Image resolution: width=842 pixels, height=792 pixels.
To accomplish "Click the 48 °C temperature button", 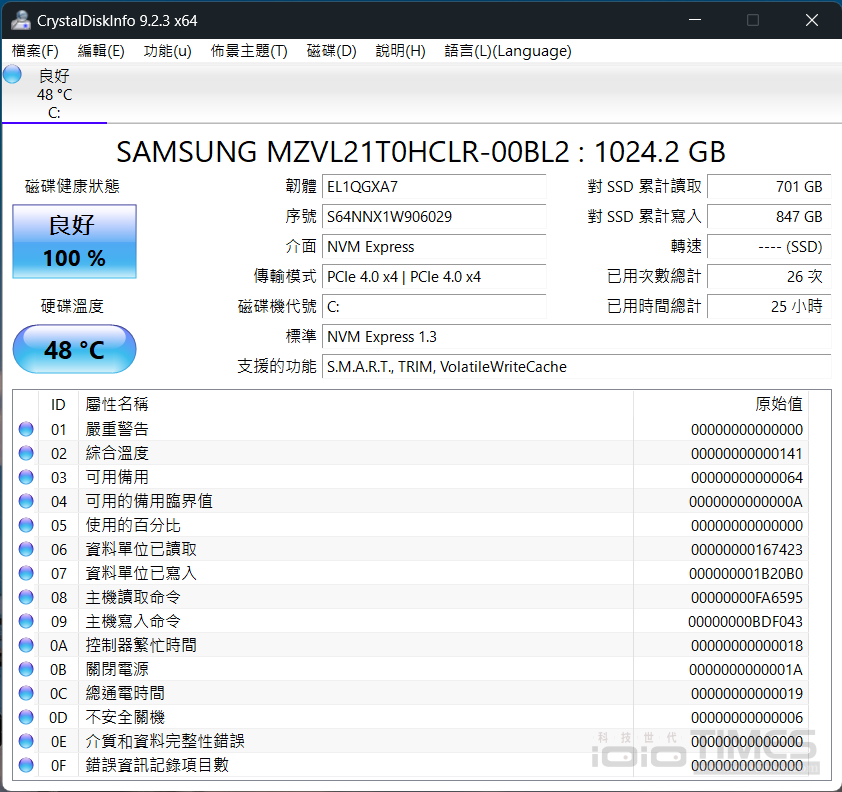I will tap(75, 350).
